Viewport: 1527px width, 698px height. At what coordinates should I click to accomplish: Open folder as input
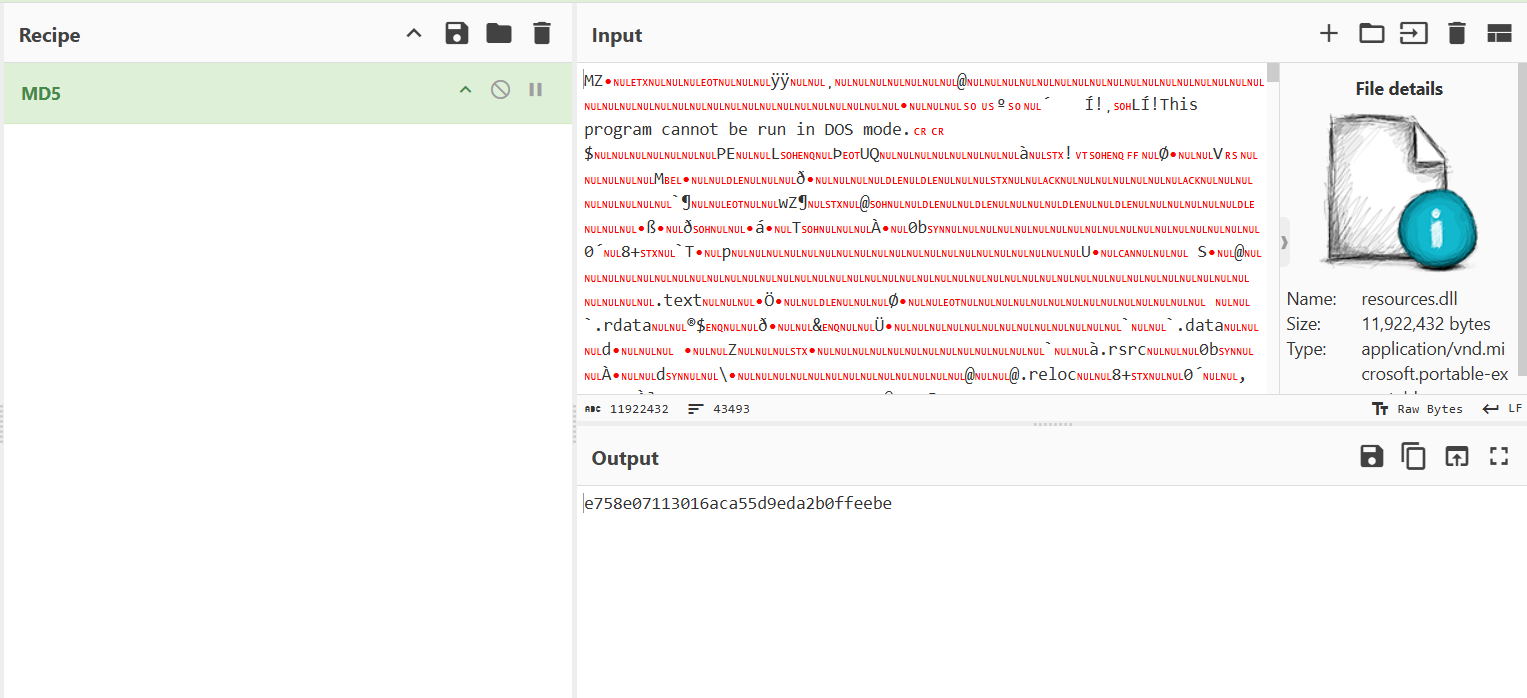pos(1371,34)
